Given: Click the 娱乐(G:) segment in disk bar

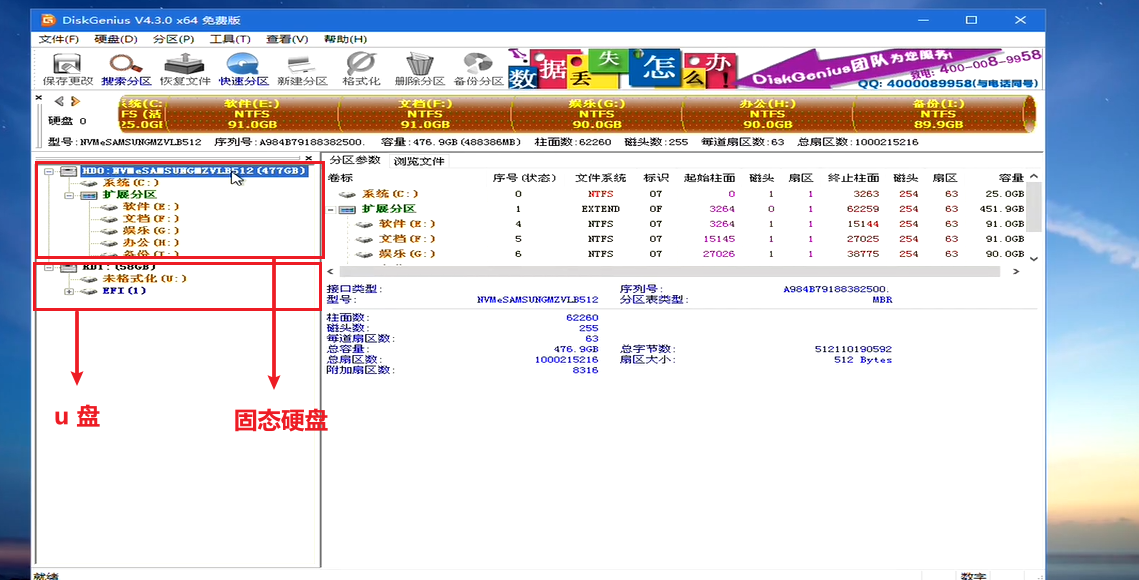Looking at the screenshot, I should click(x=597, y=114).
